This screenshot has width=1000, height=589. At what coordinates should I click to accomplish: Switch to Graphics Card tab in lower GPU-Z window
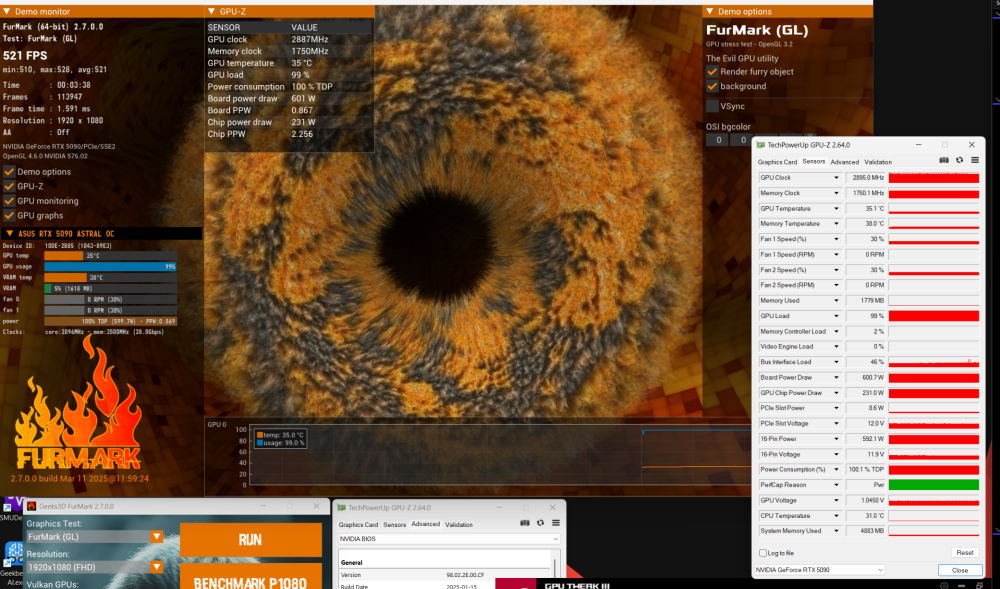358,525
